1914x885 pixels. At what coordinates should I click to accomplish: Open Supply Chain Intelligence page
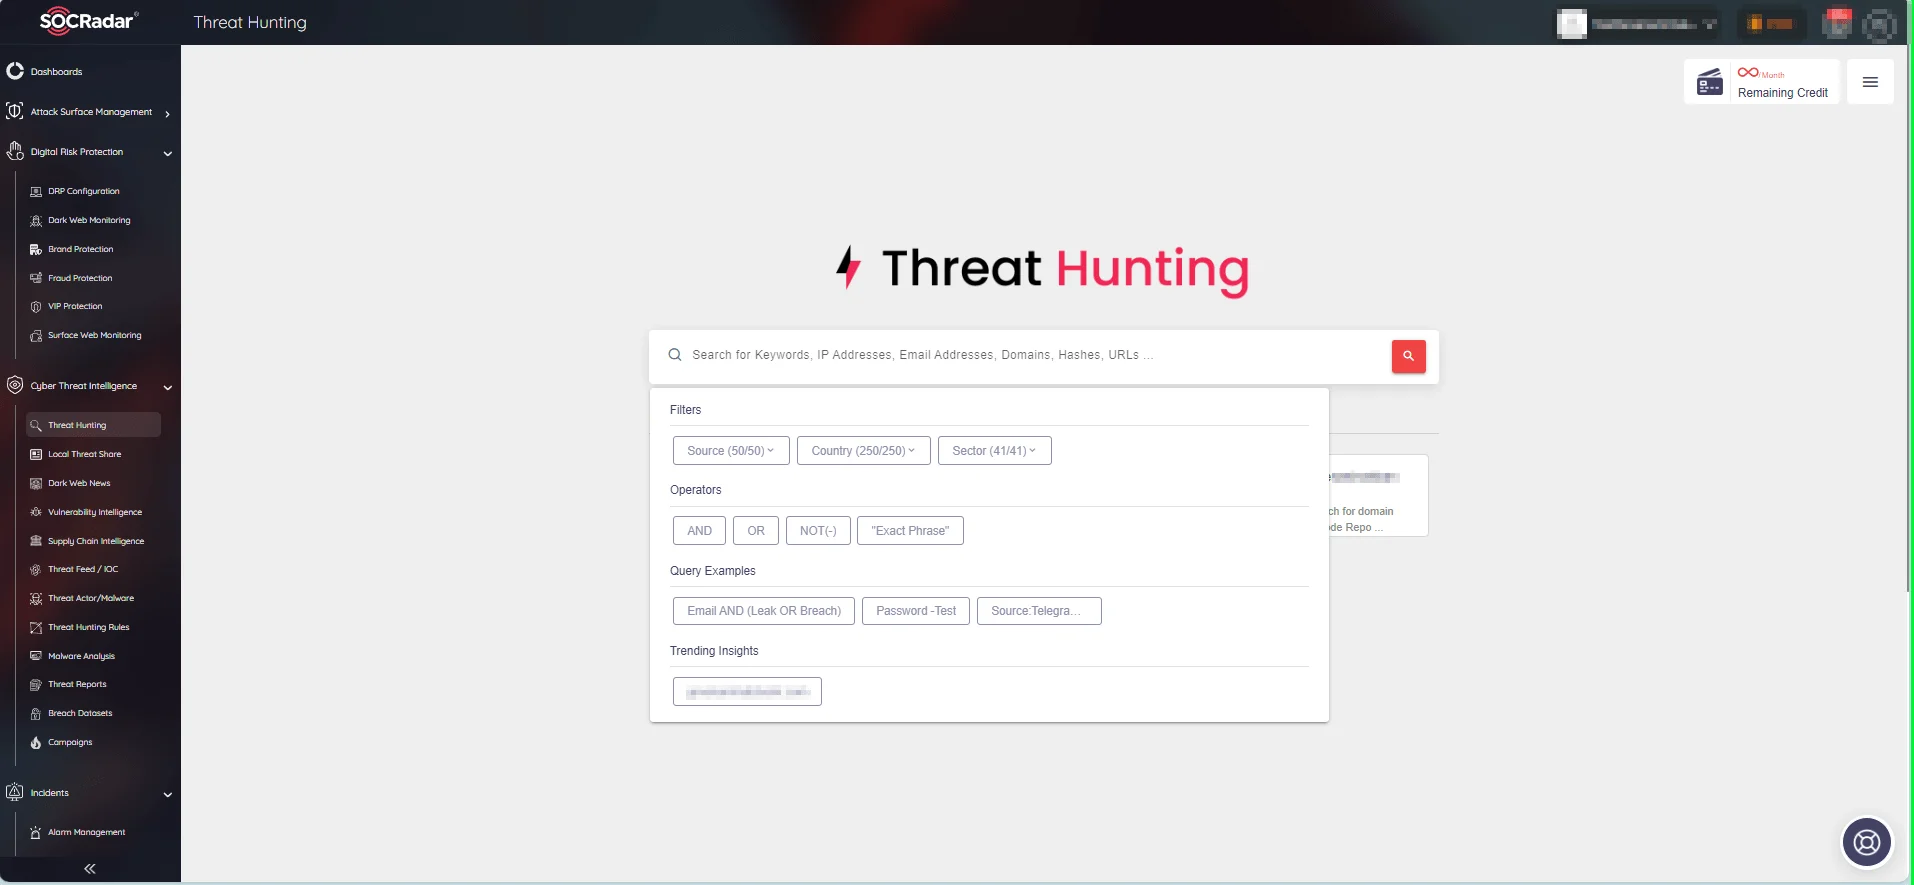[96, 541]
